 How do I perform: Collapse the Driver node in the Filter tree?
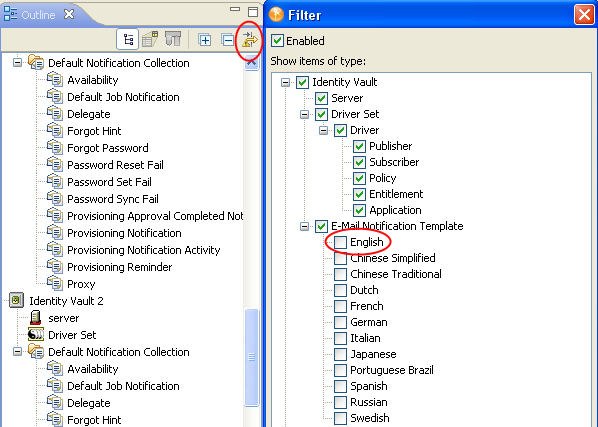(x=323, y=130)
